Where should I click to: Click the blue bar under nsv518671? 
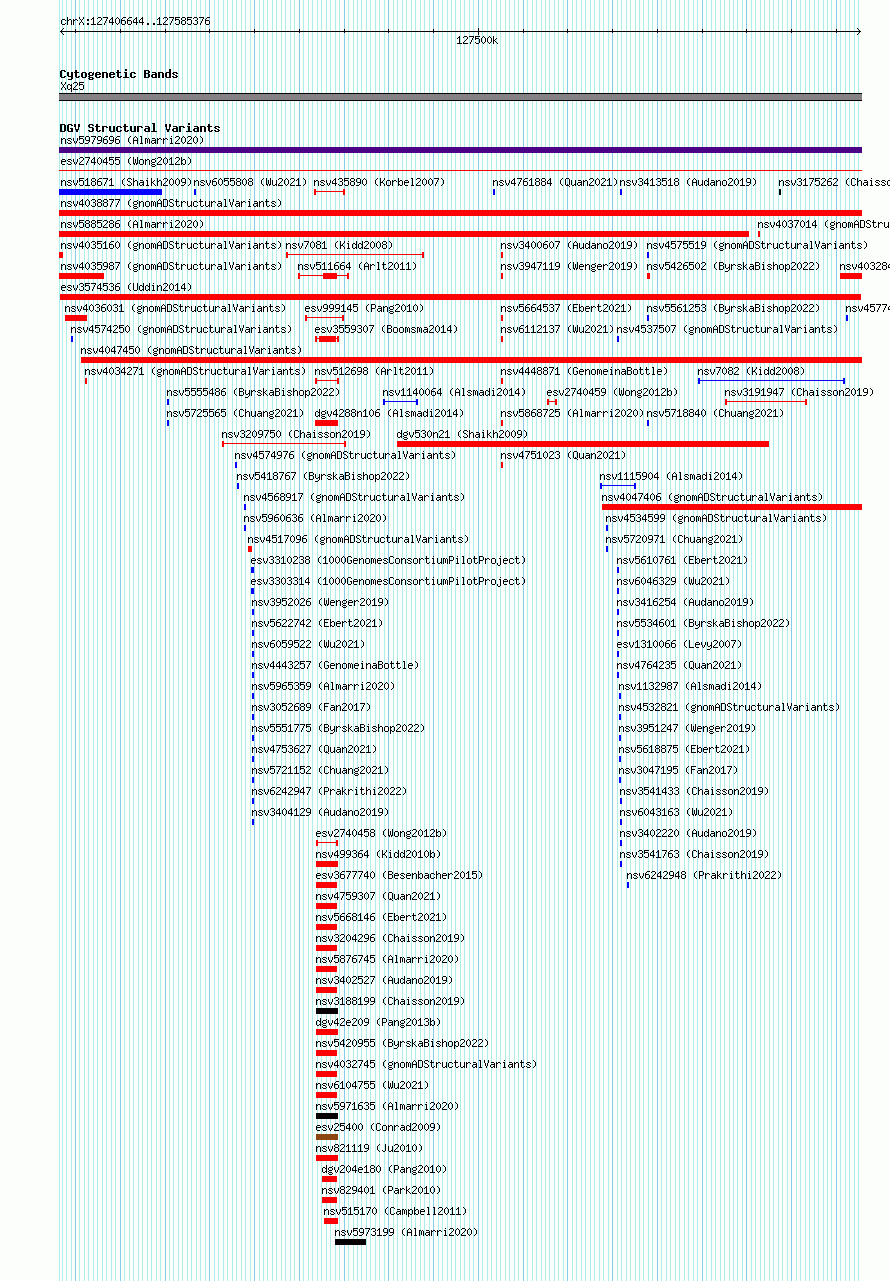[111, 192]
